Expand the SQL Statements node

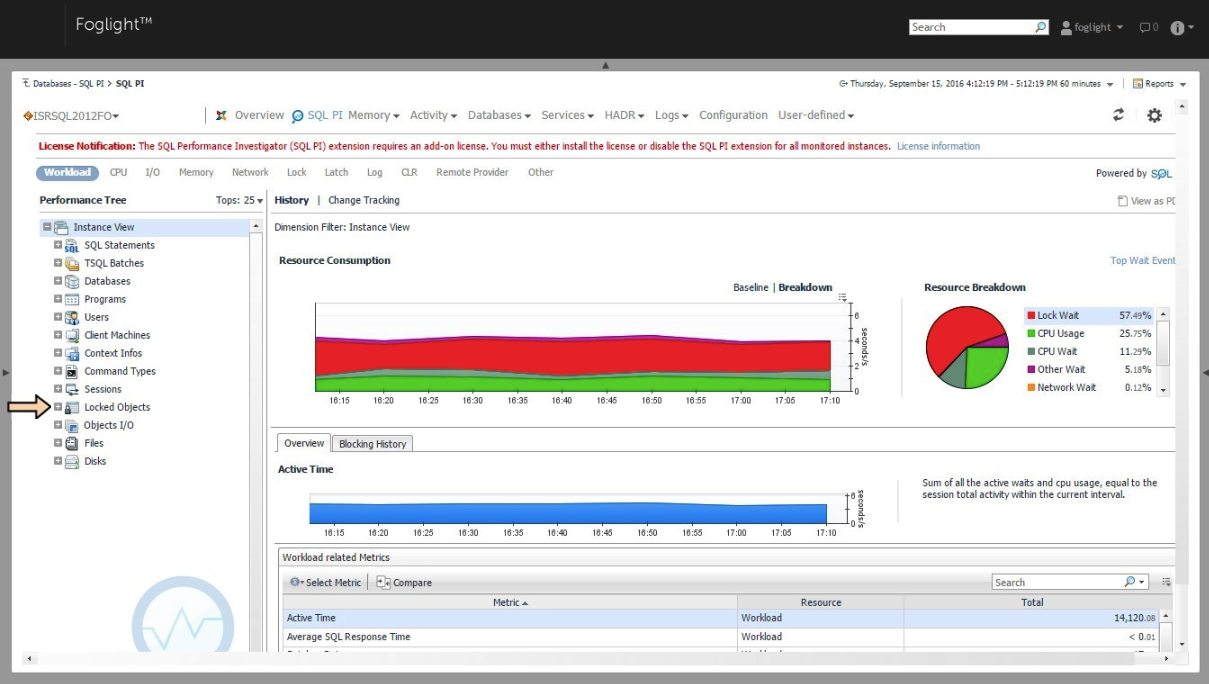point(58,245)
